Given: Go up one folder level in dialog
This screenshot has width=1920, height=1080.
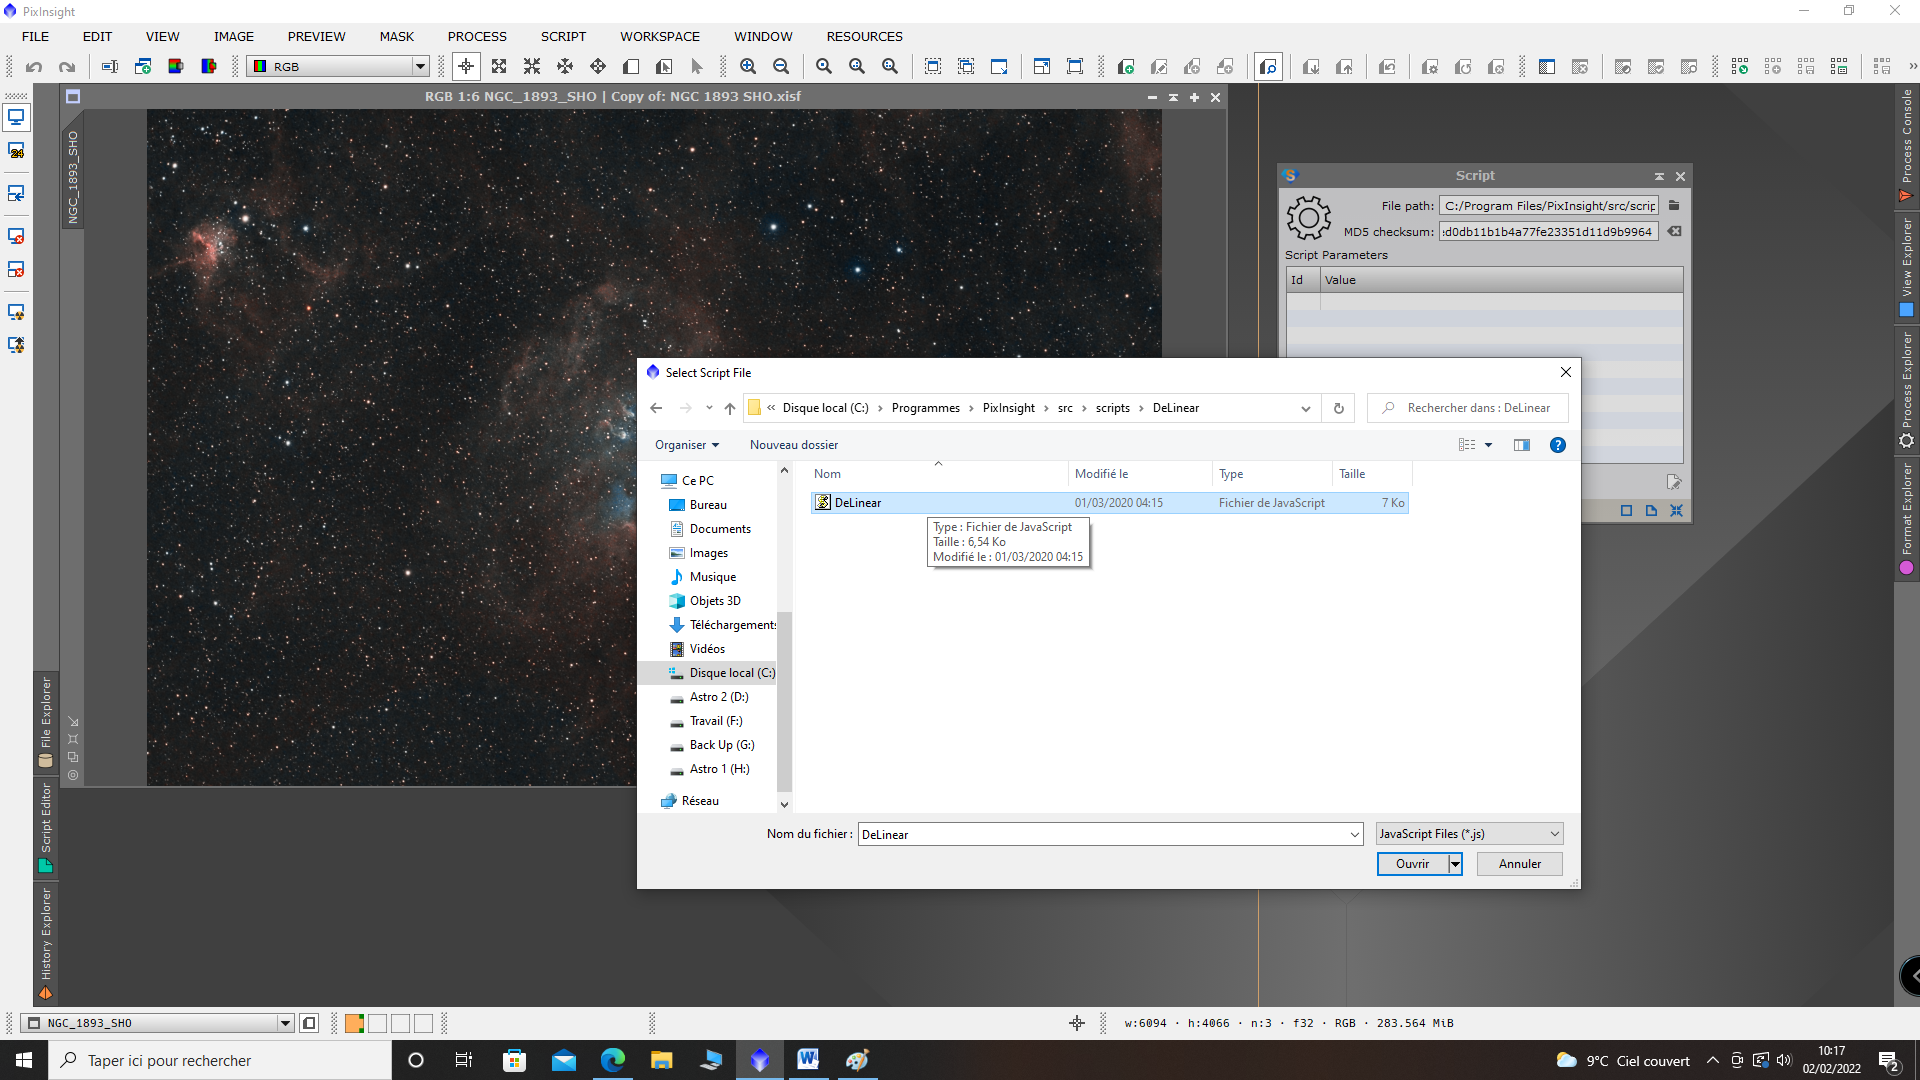Looking at the screenshot, I should coord(730,408).
